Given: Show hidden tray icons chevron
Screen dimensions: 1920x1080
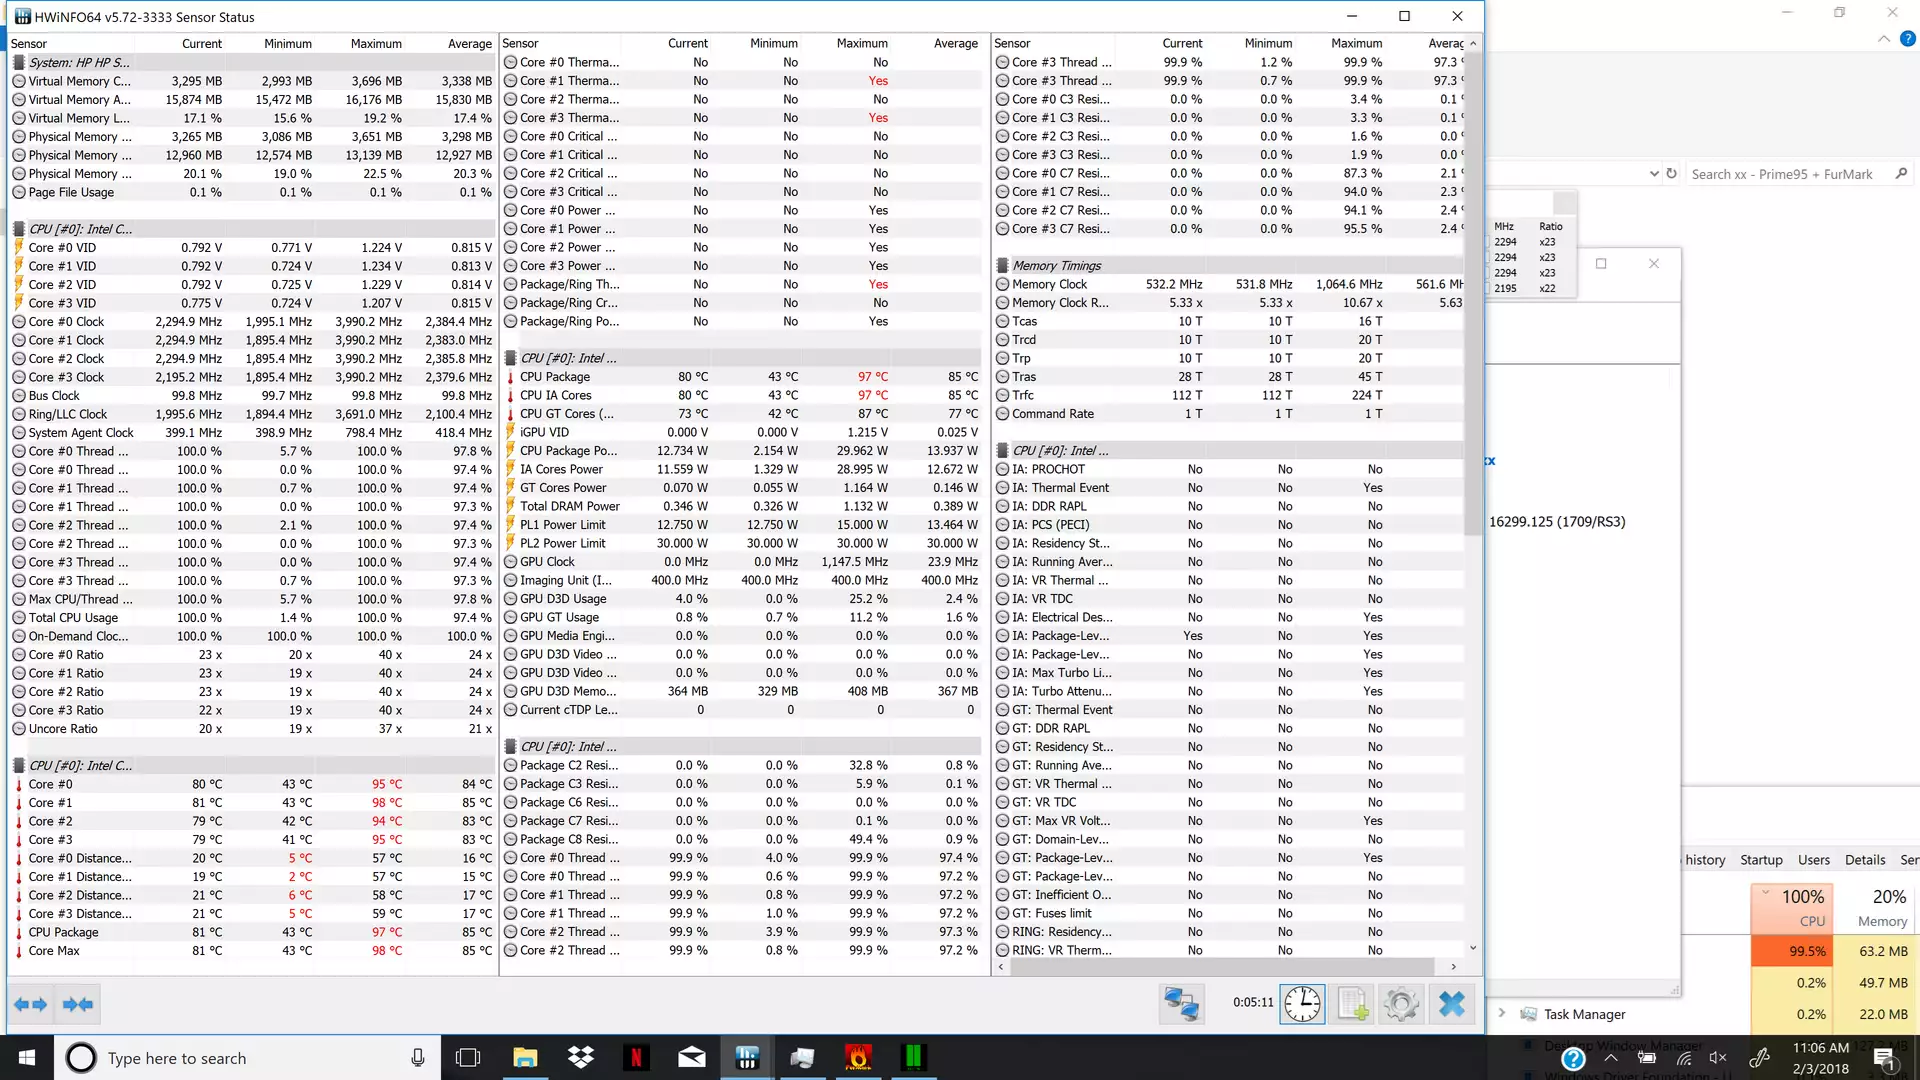Looking at the screenshot, I should (x=1611, y=1058).
